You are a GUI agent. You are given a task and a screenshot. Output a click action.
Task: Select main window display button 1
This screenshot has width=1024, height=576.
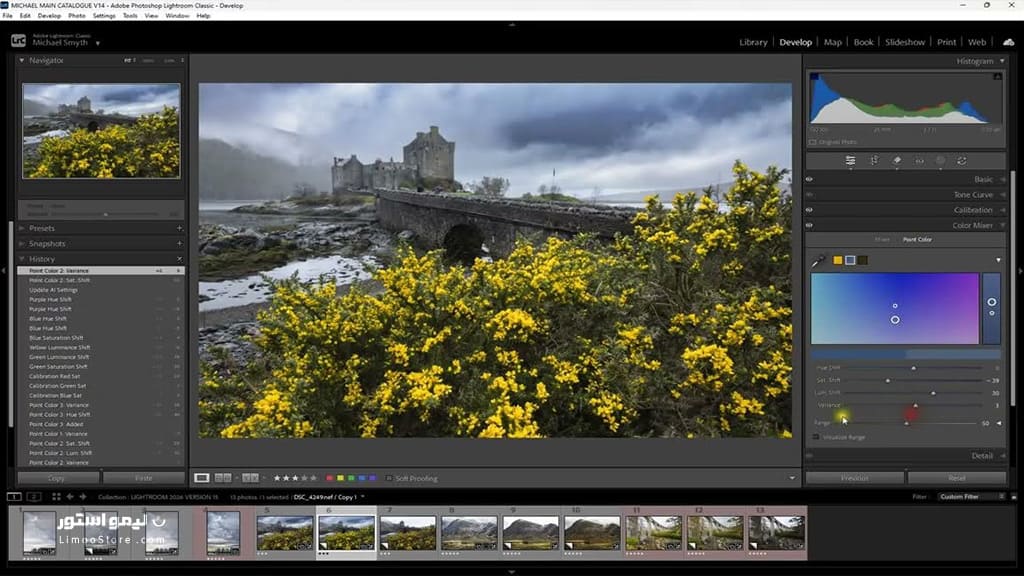point(14,497)
